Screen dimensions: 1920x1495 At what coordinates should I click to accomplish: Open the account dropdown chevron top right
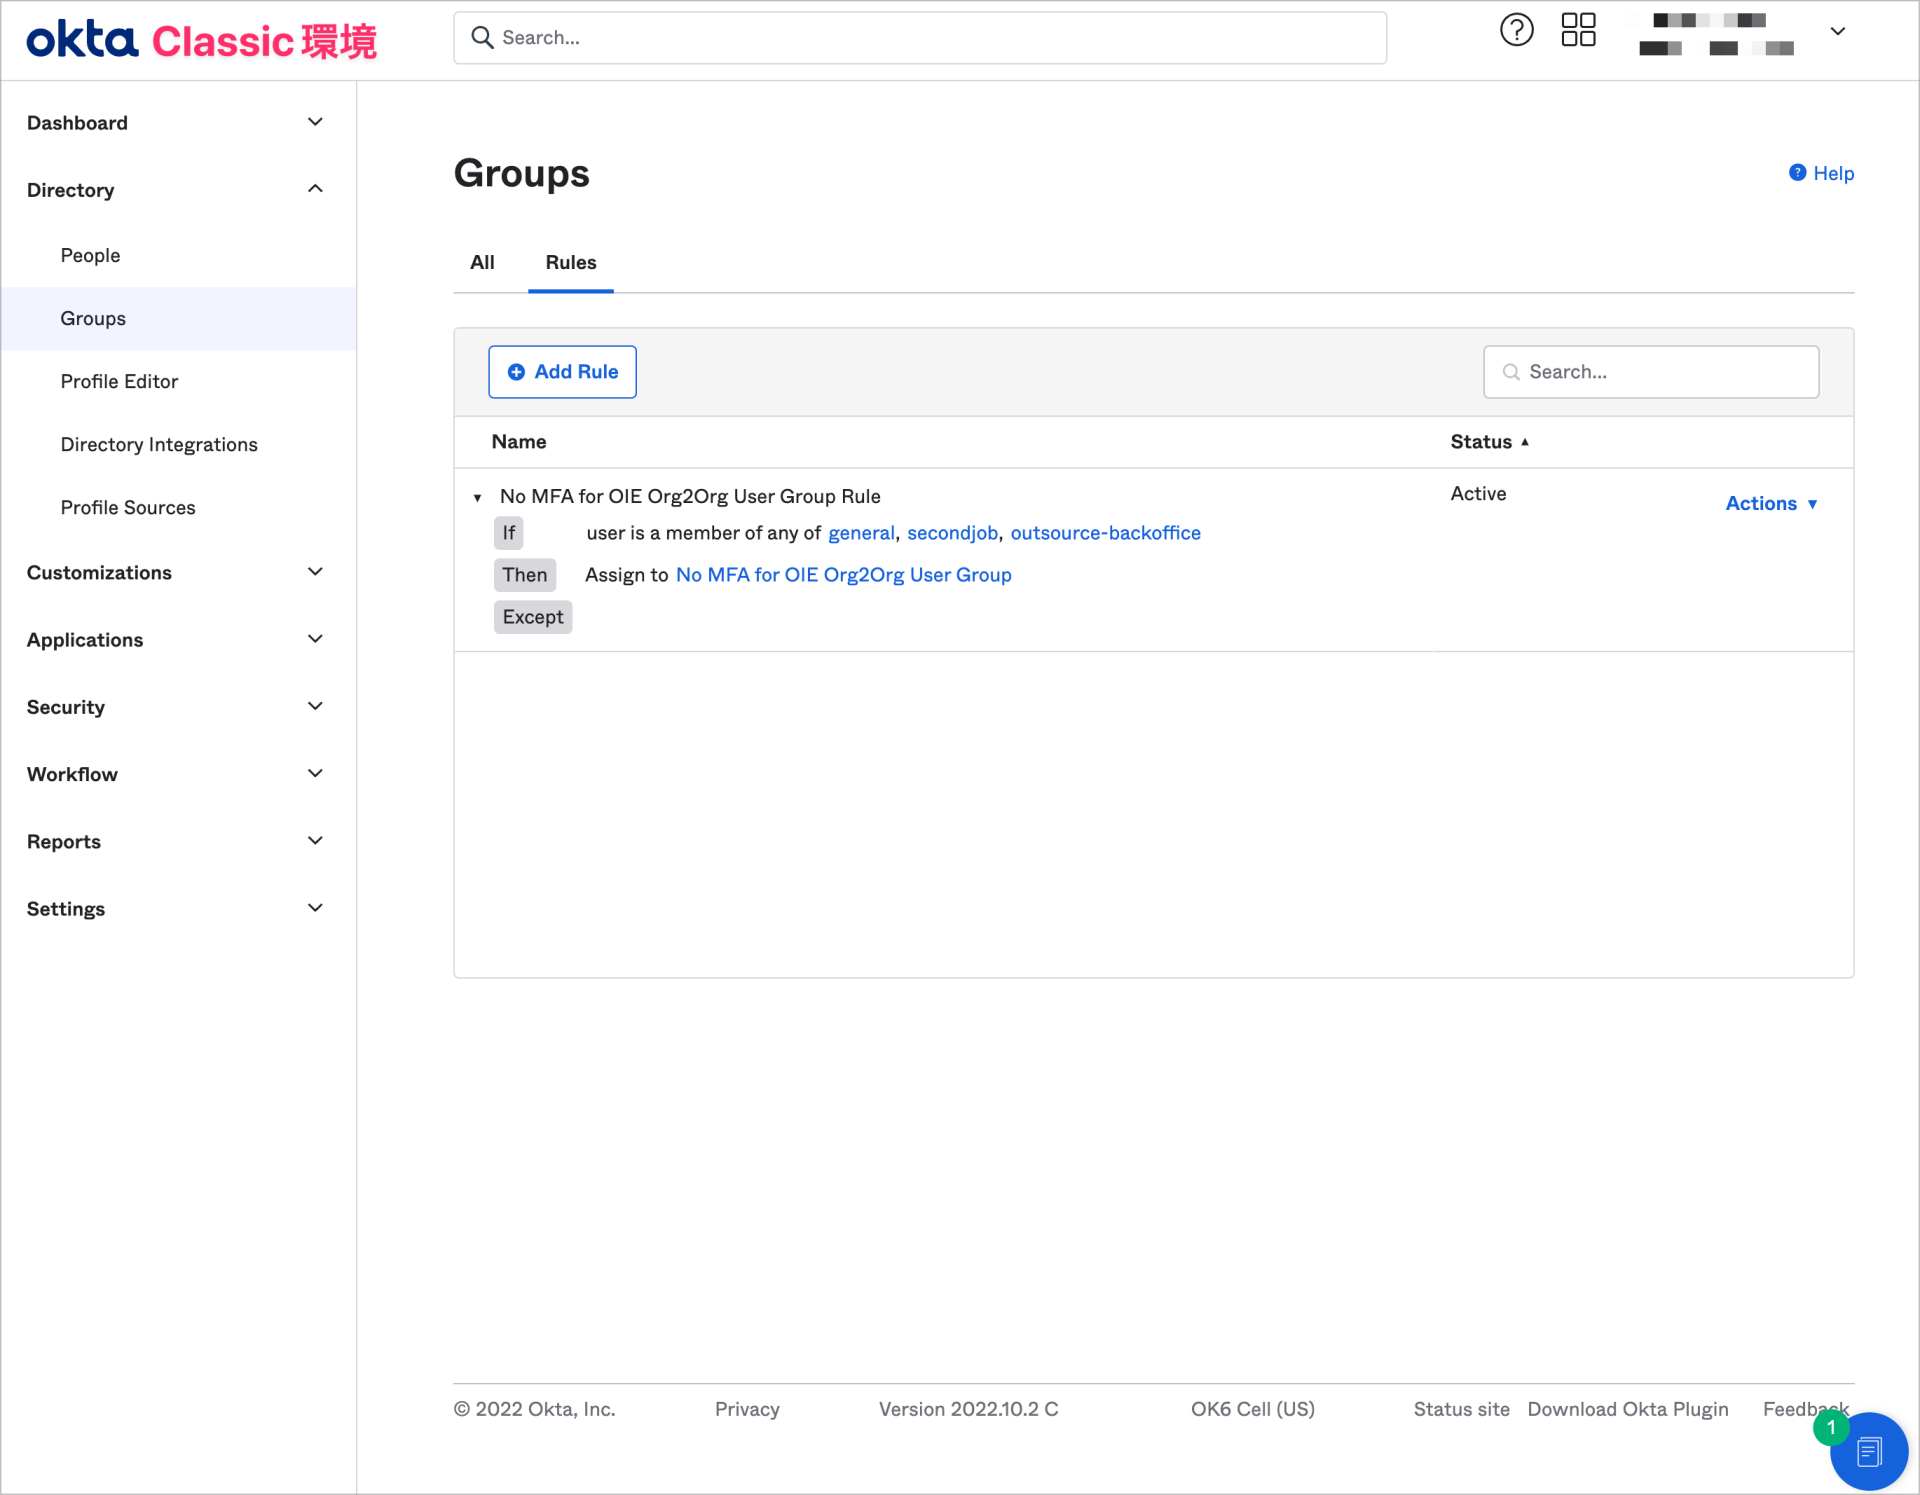click(1838, 31)
